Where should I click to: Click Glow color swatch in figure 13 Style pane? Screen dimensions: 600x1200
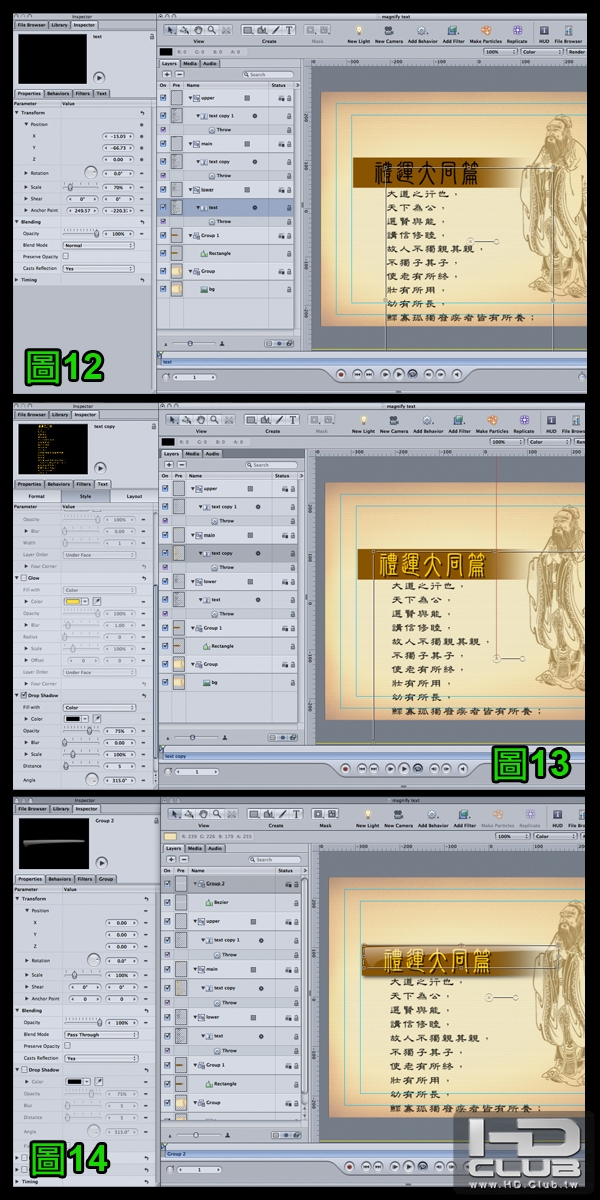(x=71, y=601)
